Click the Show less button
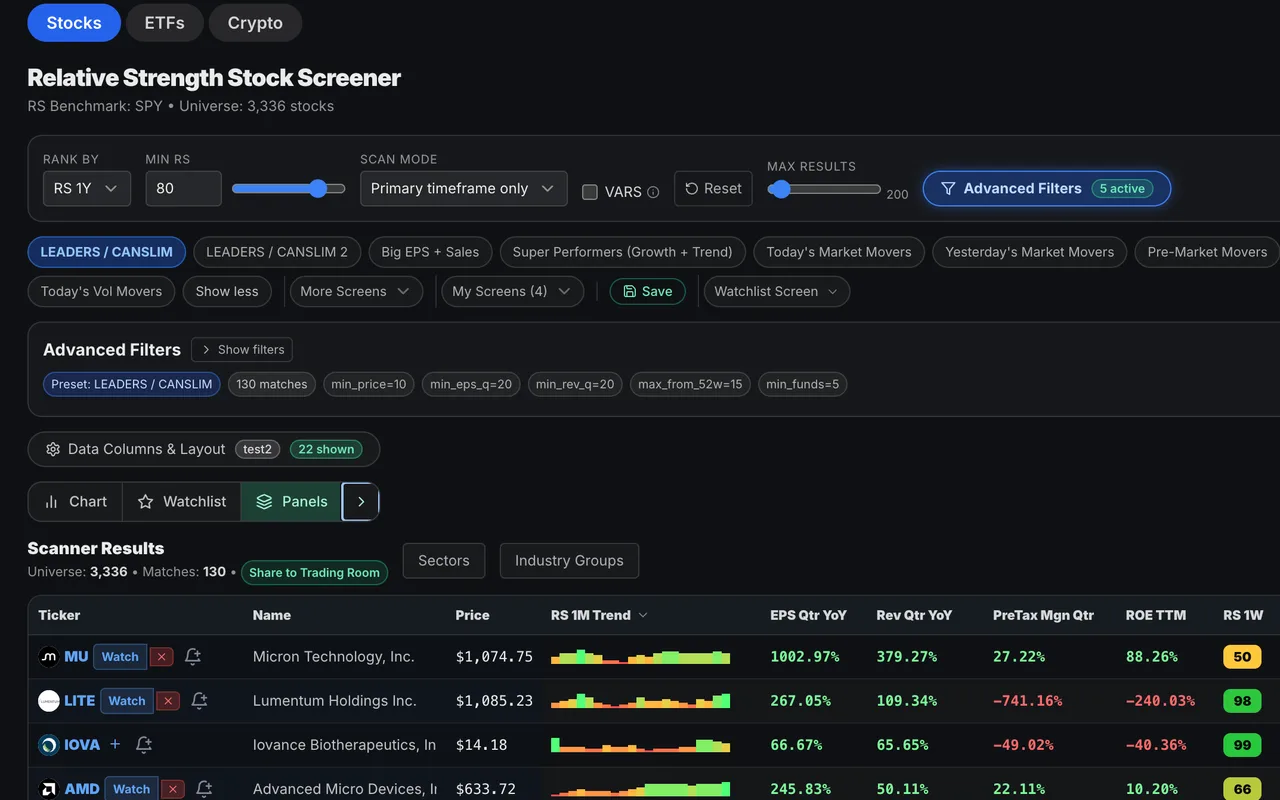Image resolution: width=1280 pixels, height=800 pixels. [x=227, y=291]
